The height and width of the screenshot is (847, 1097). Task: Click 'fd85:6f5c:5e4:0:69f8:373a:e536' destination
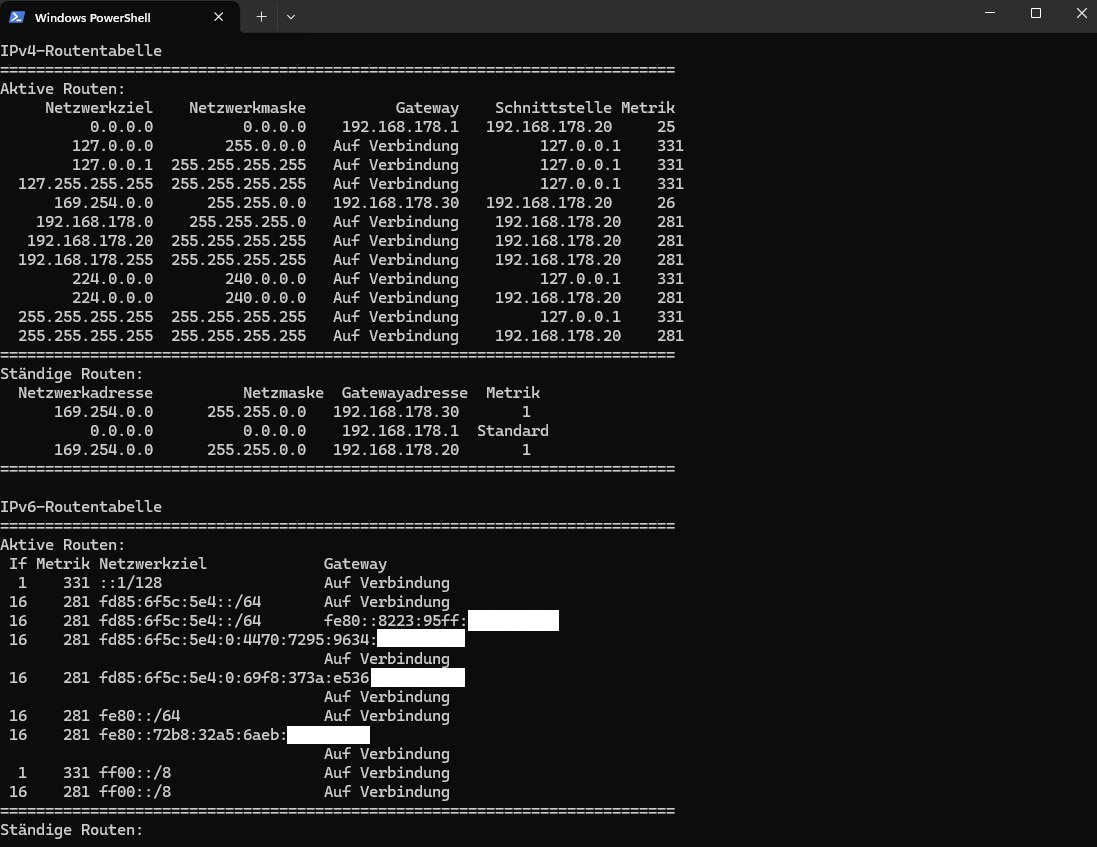(x=234, y=678)
